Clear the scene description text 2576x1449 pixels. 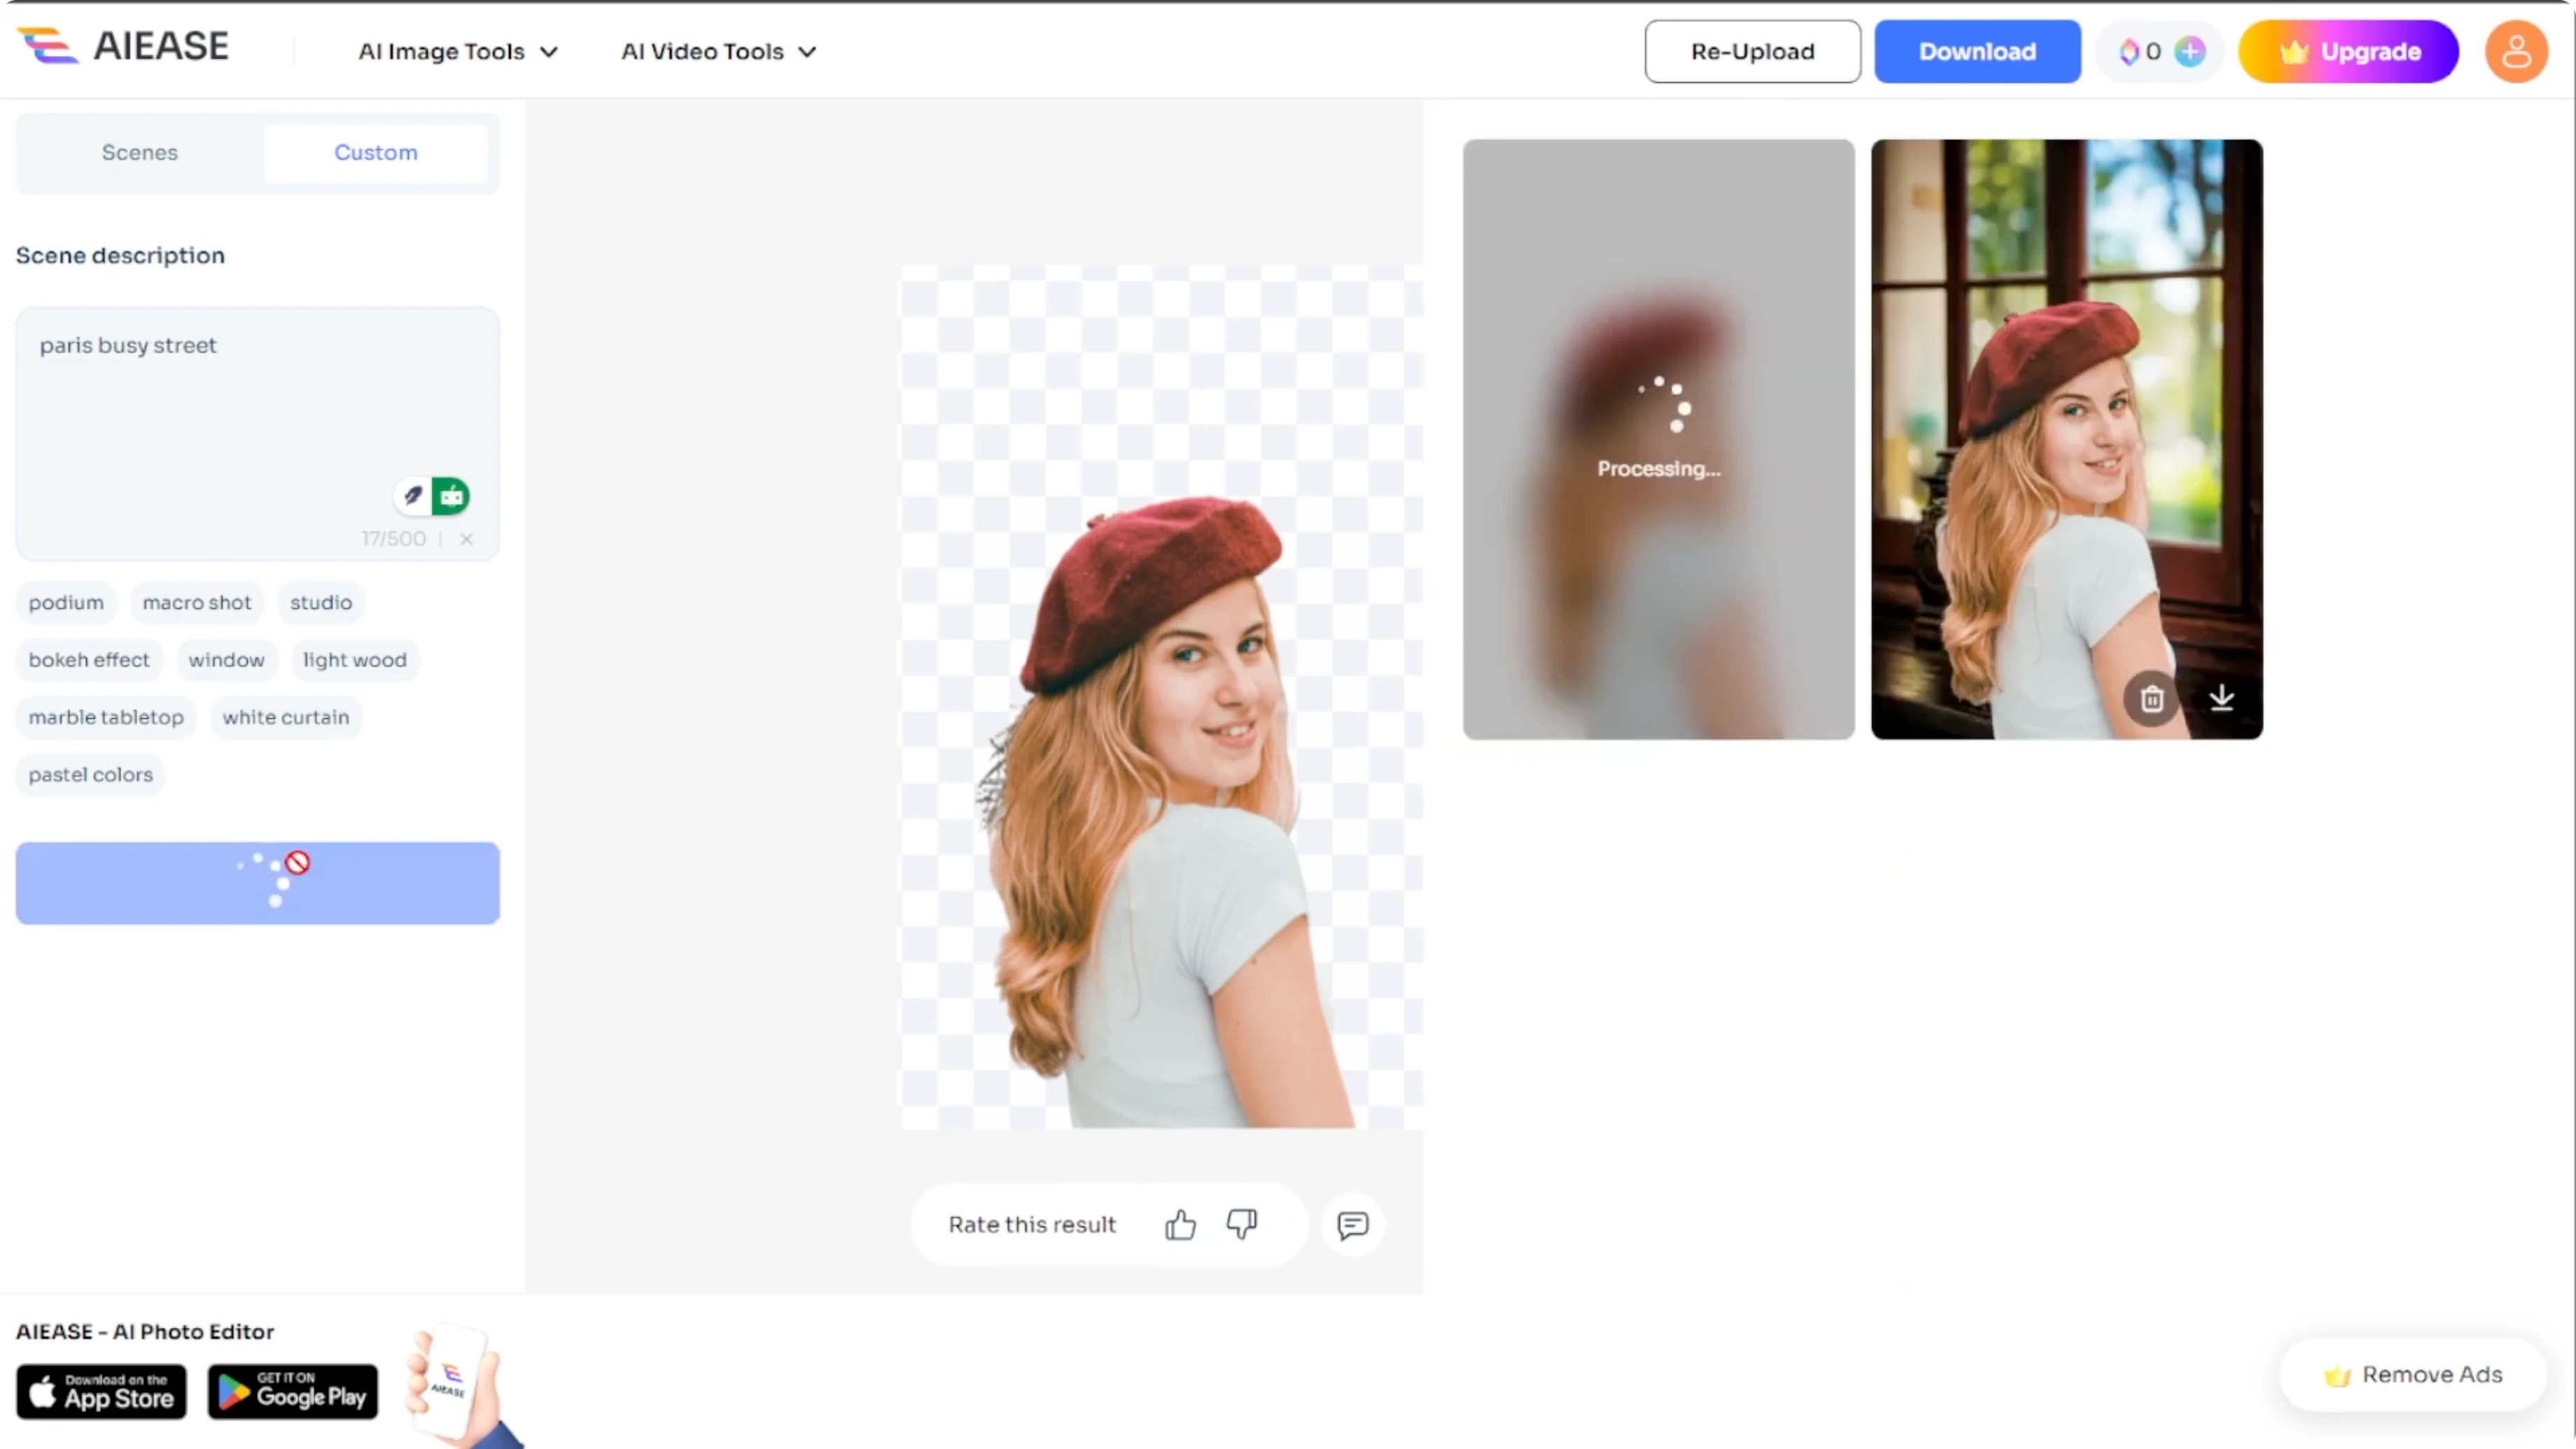pyautogui.click(x=466, y=539)
